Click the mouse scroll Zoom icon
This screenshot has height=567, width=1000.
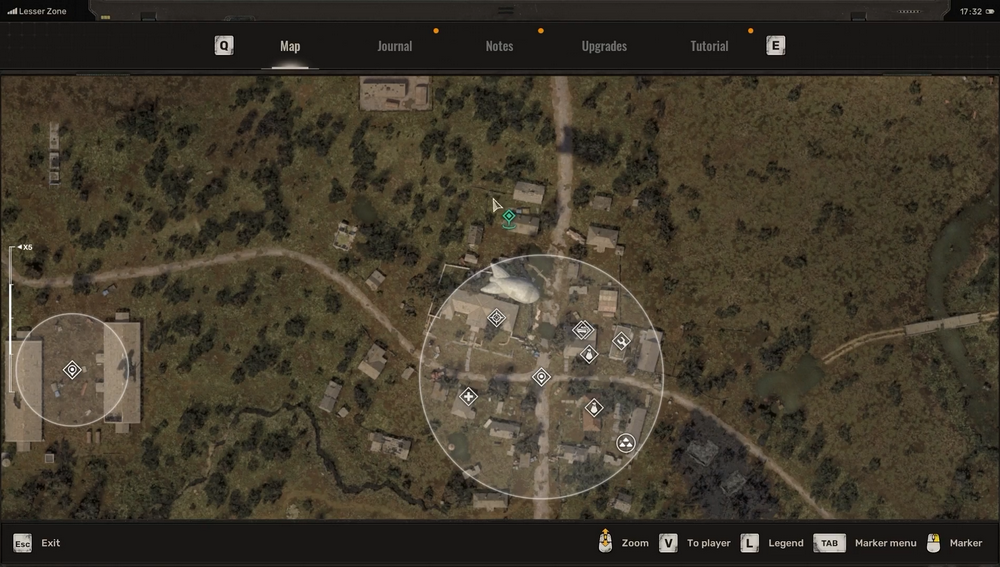tap(605, 541)
